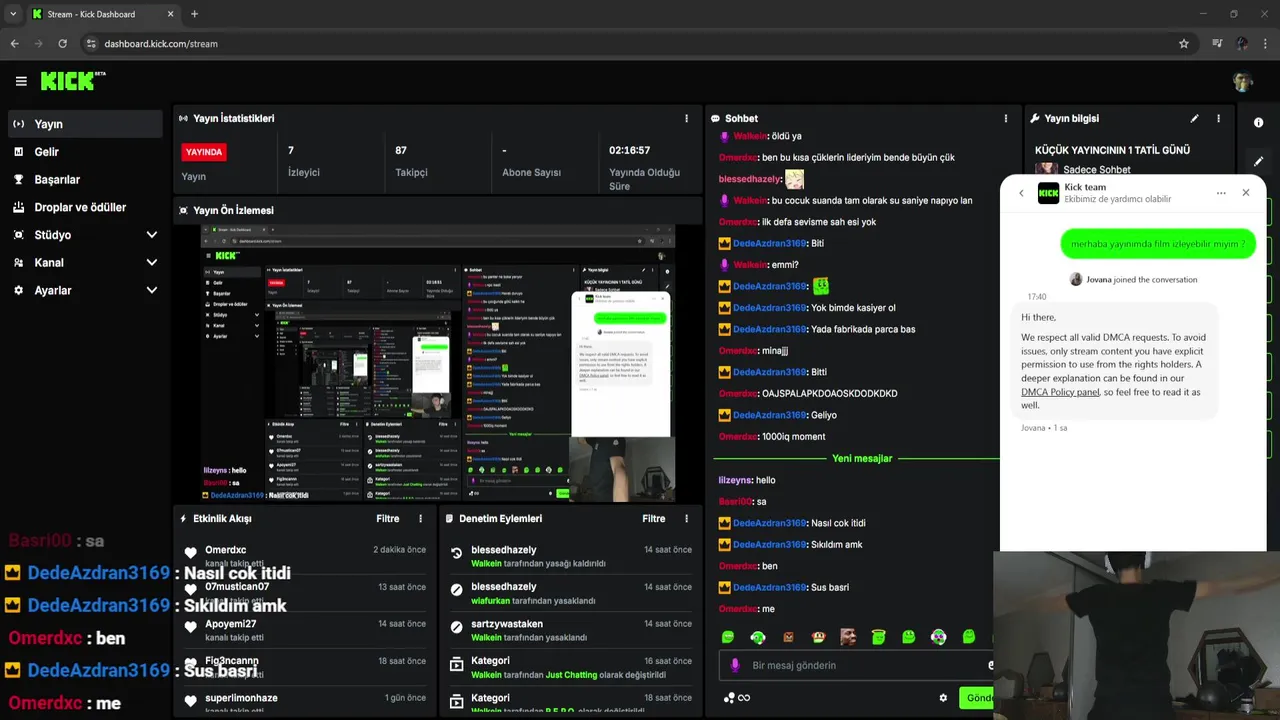Viewport: 1280px width, 720px height.
Task: Open the Etkinlik Akışı three-dot menu
Action: (420, 519)
